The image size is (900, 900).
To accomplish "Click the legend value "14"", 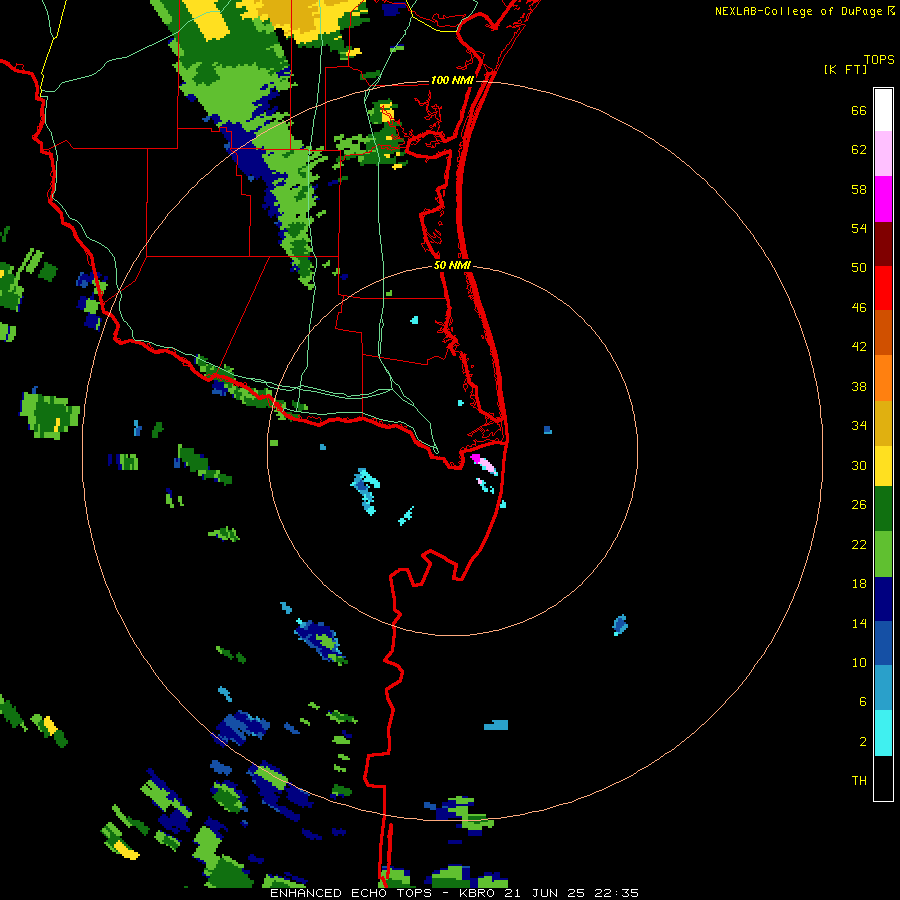I will (x=859, y=623).
